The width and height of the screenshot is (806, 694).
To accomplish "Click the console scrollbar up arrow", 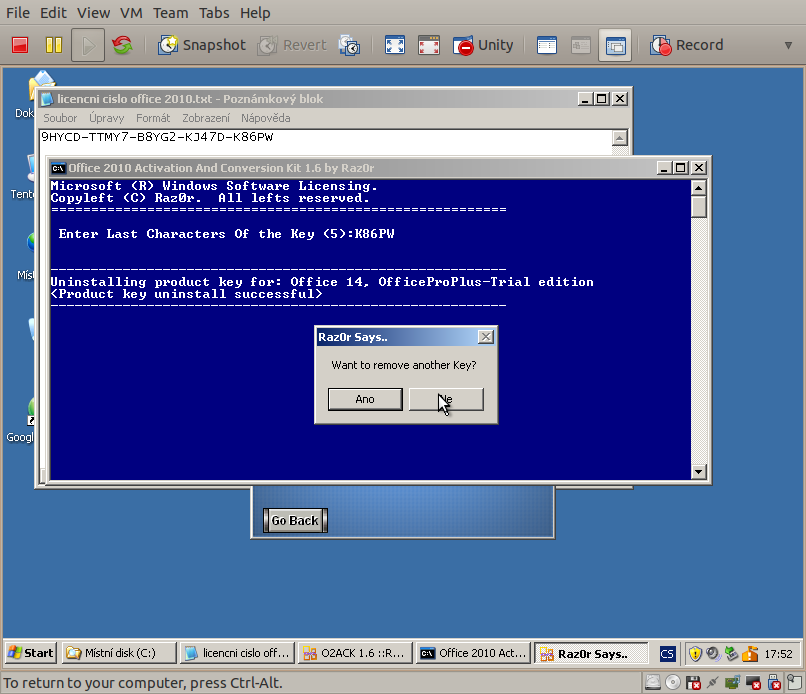I will coord(699,188).
